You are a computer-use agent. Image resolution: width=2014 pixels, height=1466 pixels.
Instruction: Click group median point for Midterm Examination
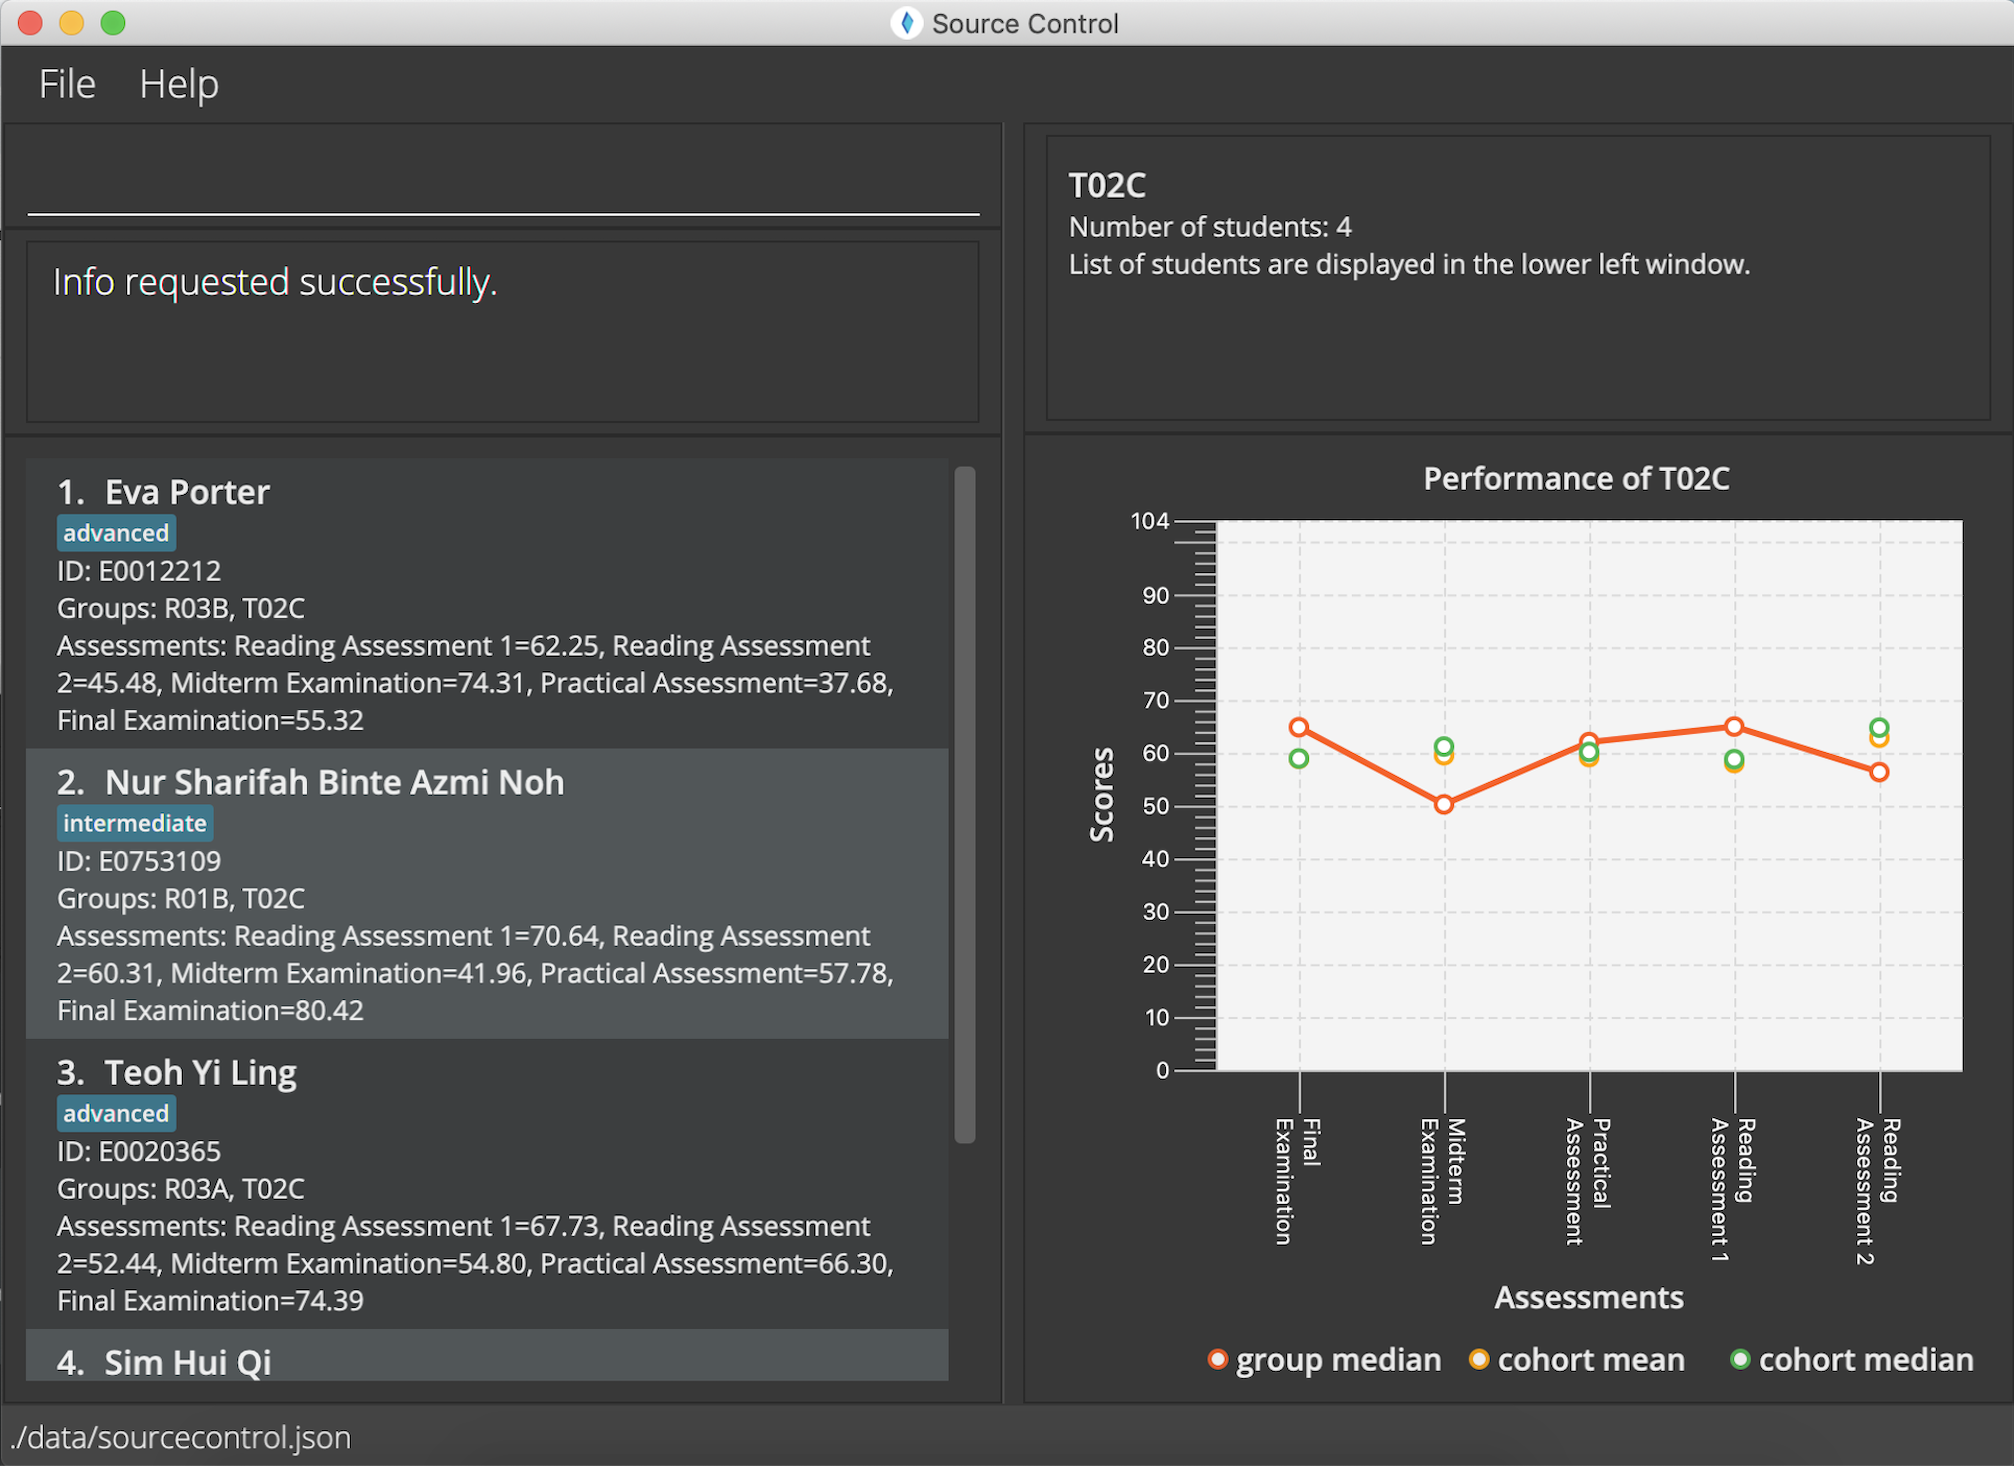tap(1443, 804)
